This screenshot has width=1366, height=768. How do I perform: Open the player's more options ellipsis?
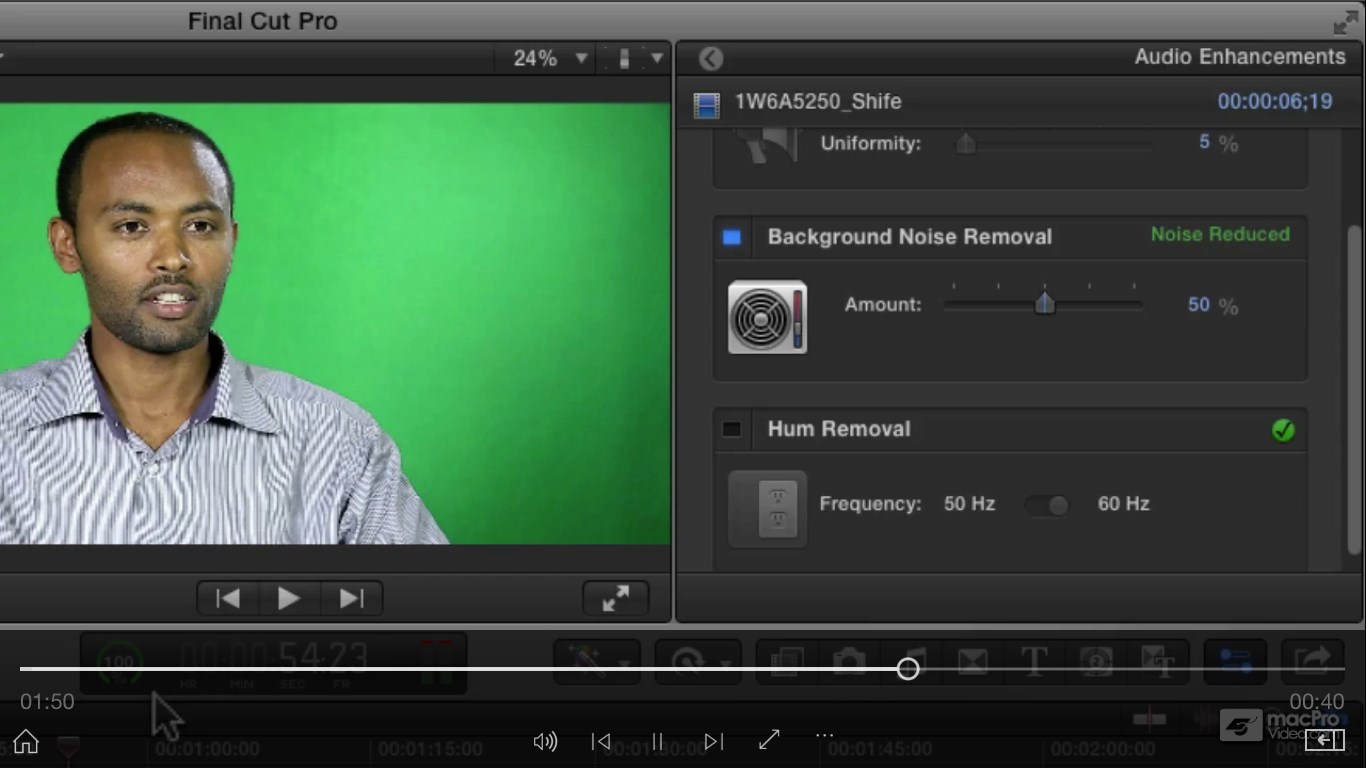pyautogui.click(x=824, y=735)
